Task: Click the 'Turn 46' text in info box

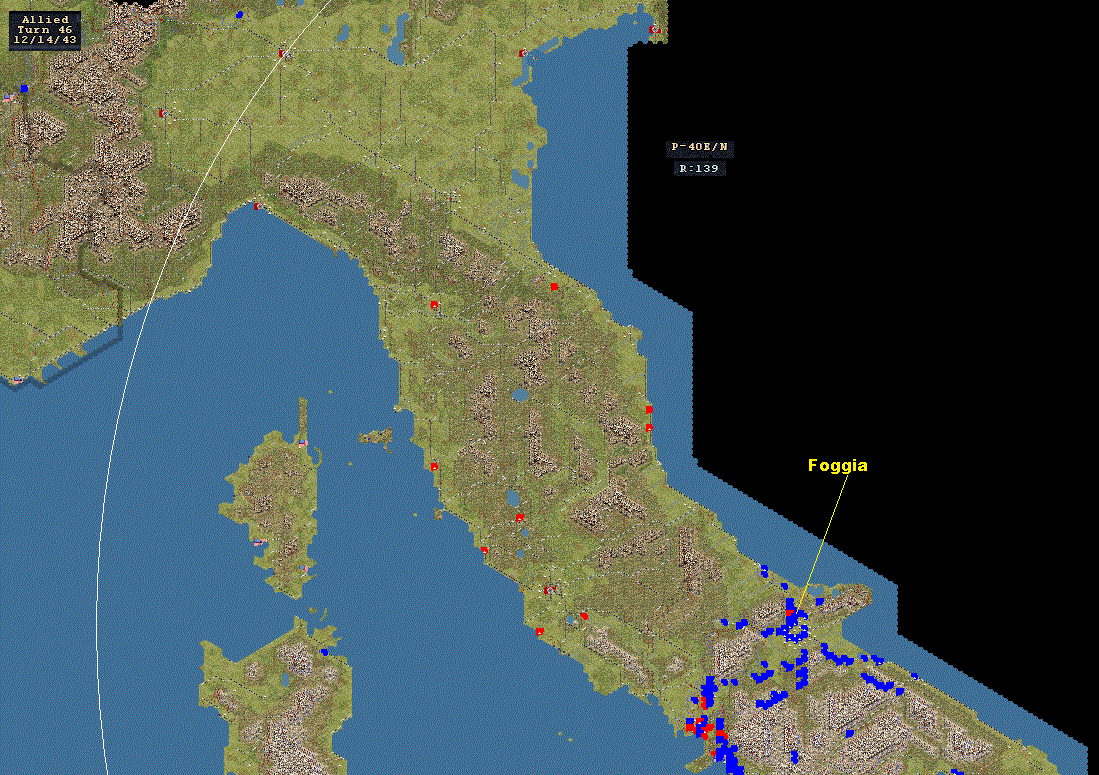Action: 45,30
